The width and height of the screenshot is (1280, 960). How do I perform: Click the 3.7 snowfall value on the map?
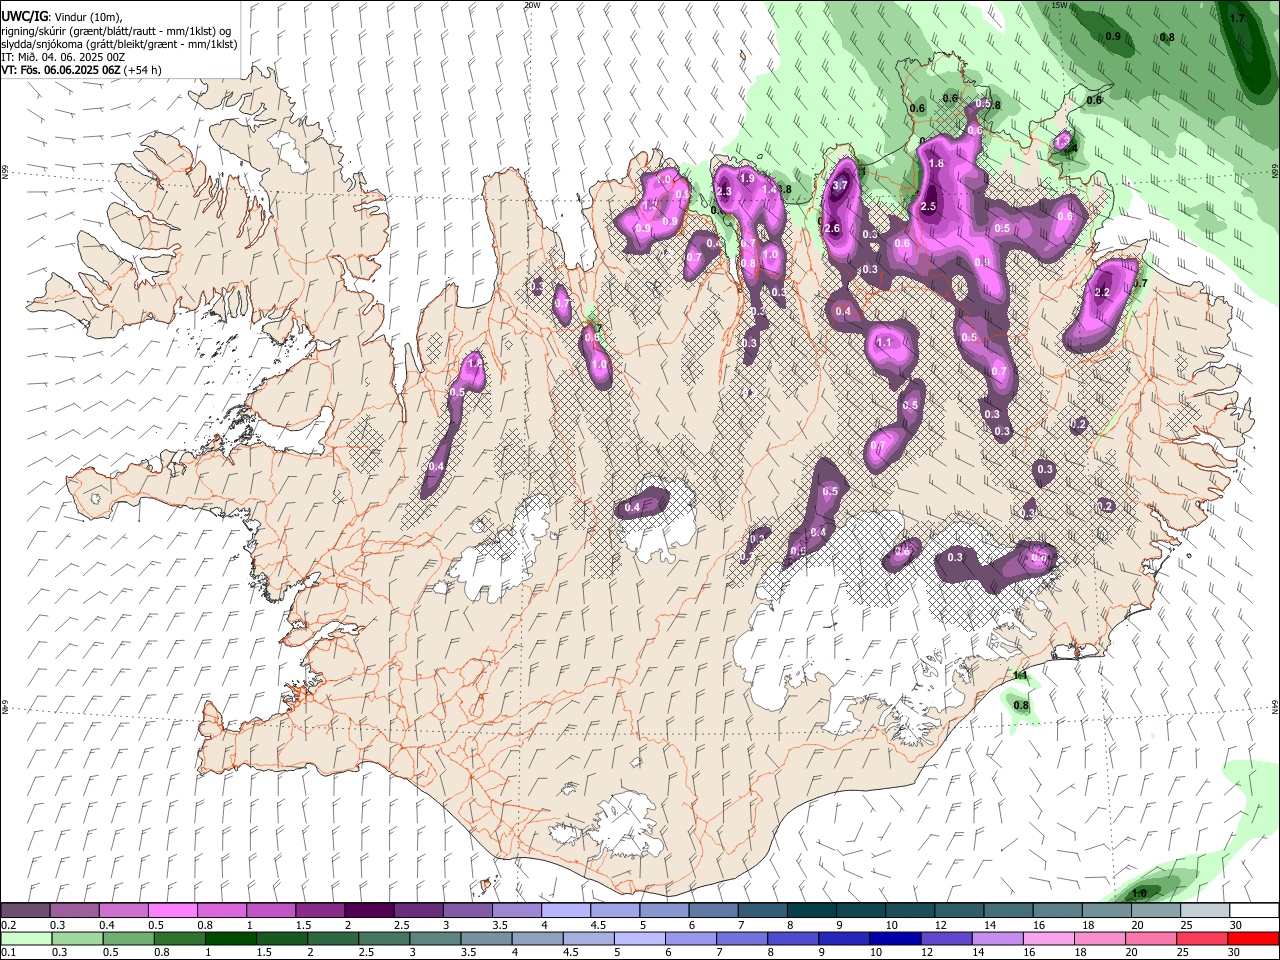840,185
